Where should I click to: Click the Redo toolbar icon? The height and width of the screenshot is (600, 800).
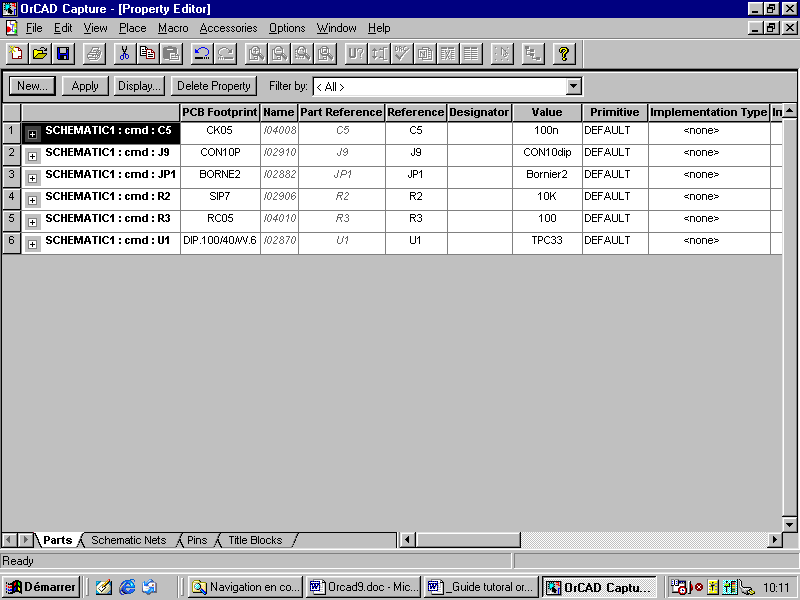click(x=226, y=54)
